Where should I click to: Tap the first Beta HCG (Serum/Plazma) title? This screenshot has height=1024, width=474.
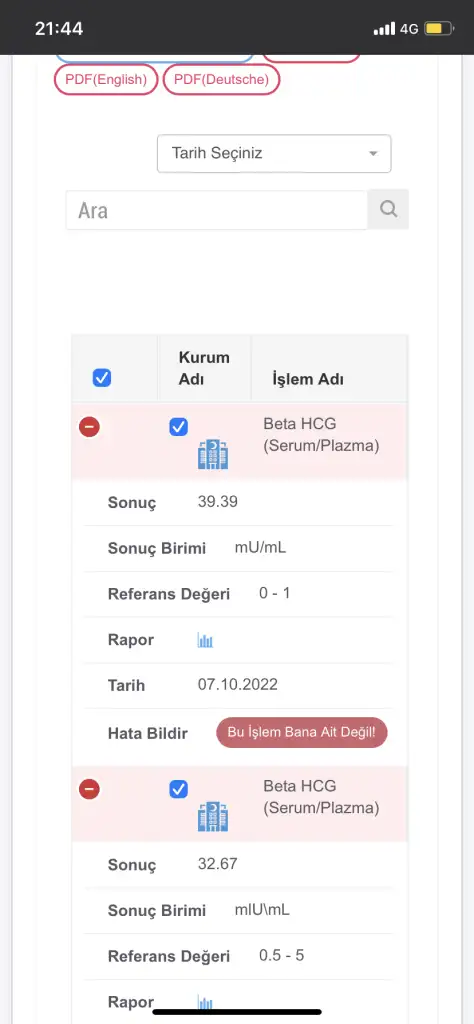pos(321,435)
